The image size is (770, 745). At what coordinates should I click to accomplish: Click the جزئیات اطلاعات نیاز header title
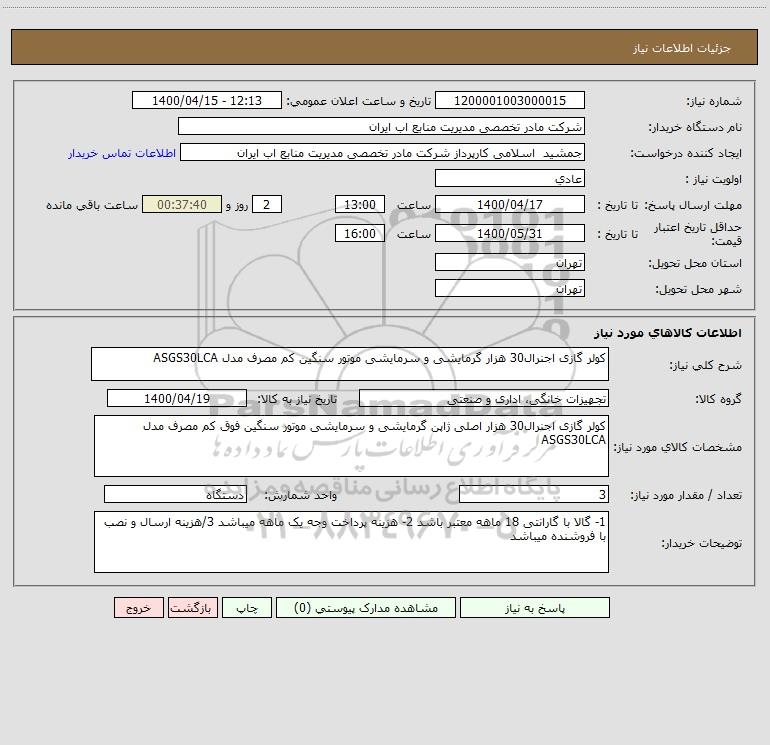(x=682, y=48)
